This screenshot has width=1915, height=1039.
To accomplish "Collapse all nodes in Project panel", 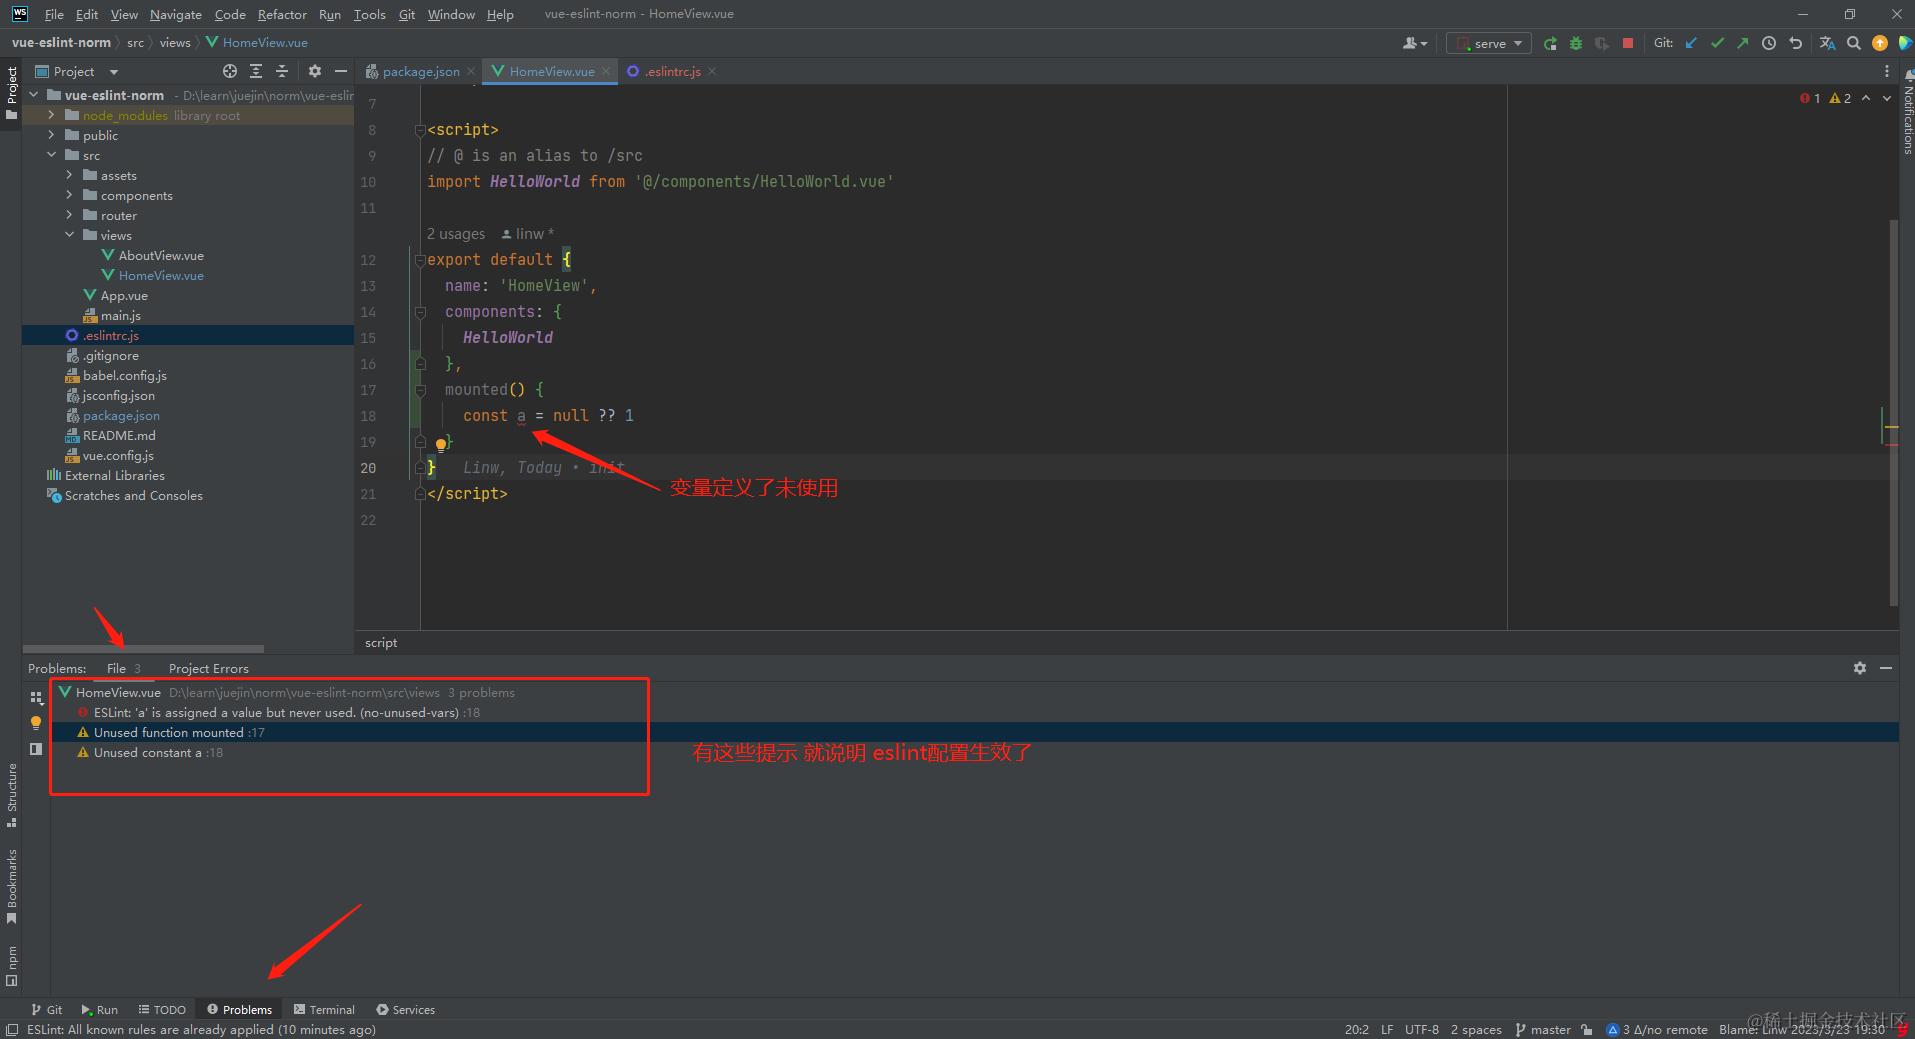I will (282, 71).
